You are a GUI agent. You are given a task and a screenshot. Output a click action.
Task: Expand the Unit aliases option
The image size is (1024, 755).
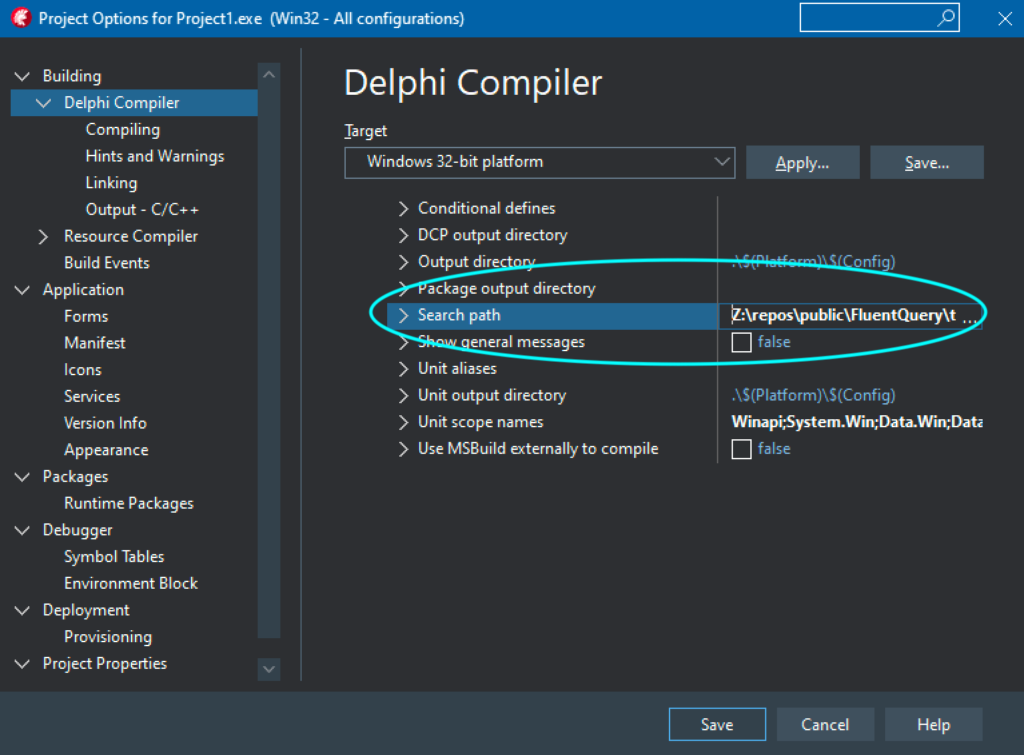(x=404, y=369)
